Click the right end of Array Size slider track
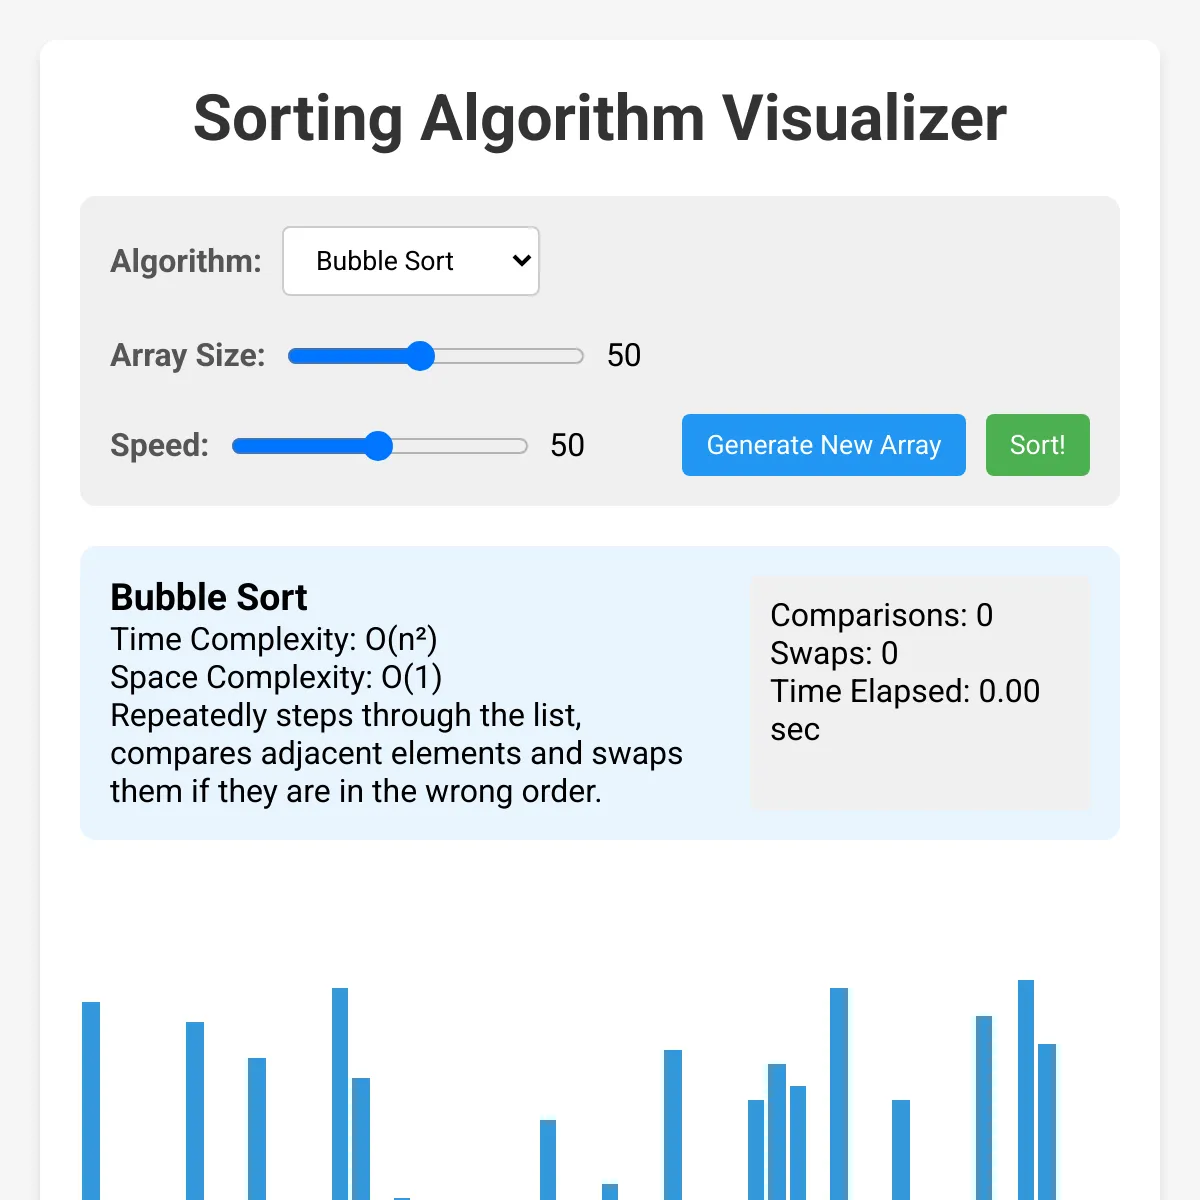The height and width of the screenshot is (1200, 1200). [x=577, y=356]
